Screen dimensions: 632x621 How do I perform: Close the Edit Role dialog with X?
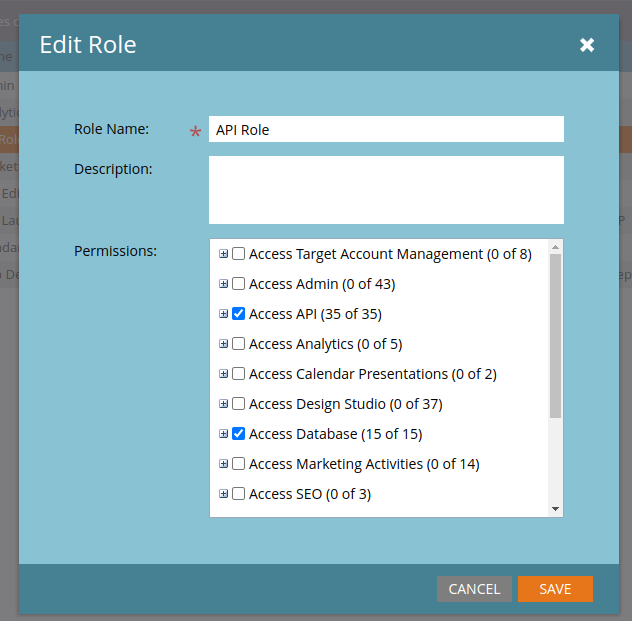point(587,45)
